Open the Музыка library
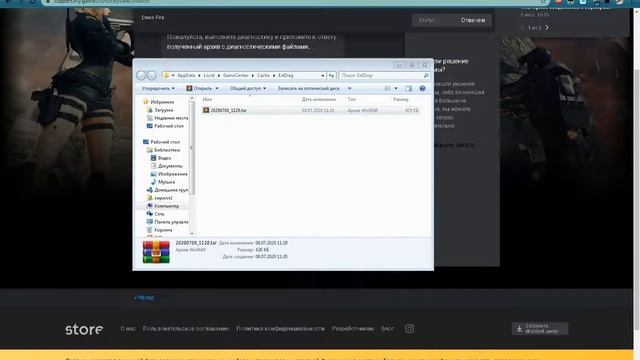640x360 pixels. (x=162, y=182)
